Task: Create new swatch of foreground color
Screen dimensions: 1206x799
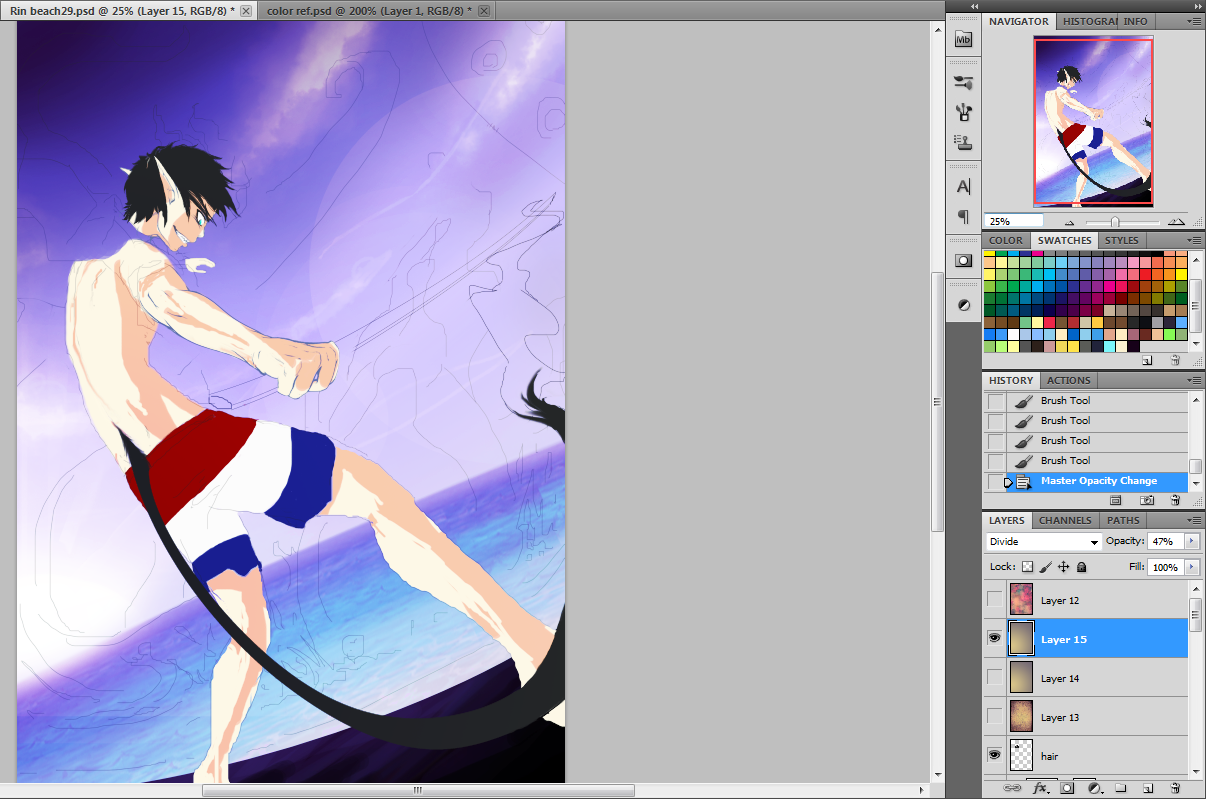Action: pyautogui.click(x=1147, y=360)
